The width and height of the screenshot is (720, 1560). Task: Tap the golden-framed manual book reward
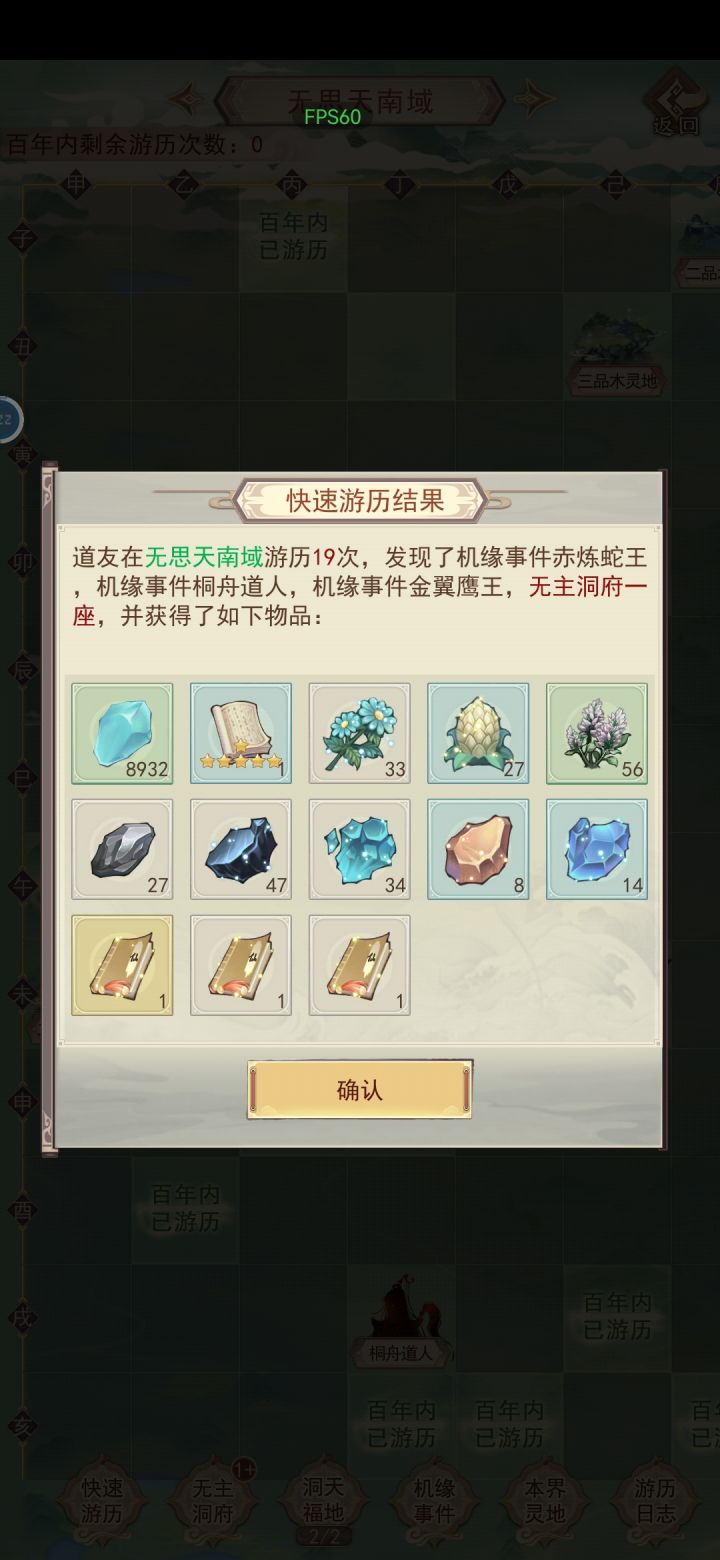(x=122, y=965)
